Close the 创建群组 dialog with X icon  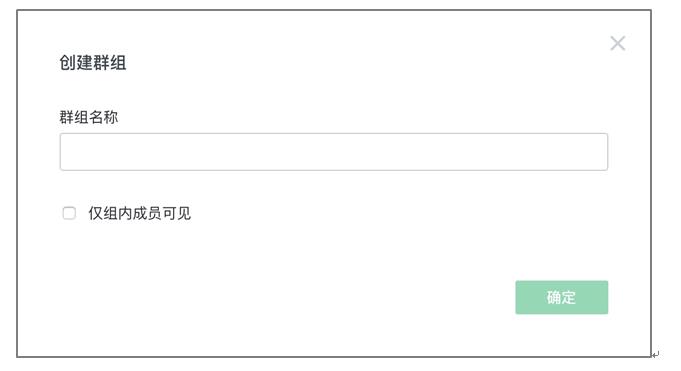coord(617,43)
